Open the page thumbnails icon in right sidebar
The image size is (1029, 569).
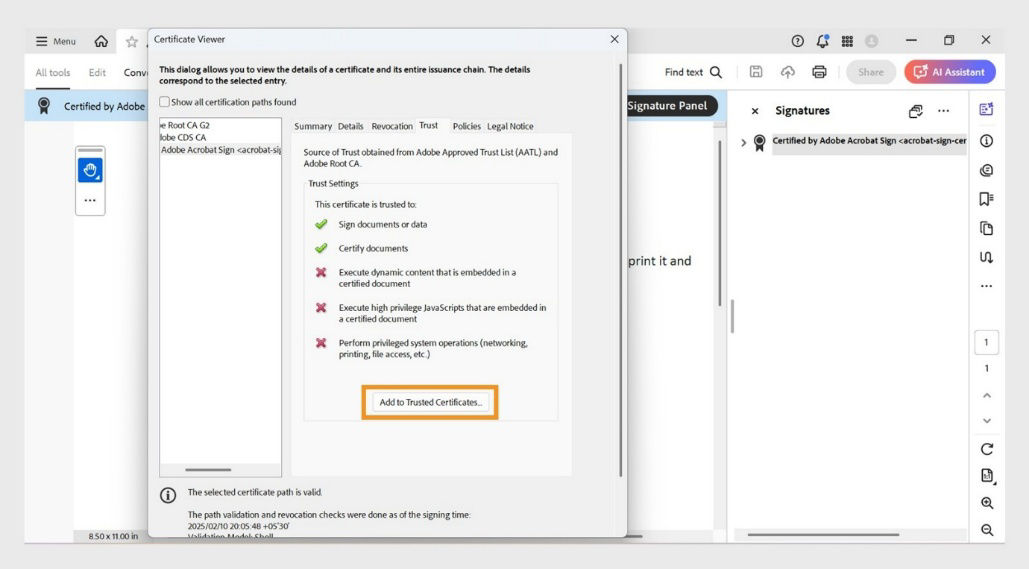coord(986,228)
